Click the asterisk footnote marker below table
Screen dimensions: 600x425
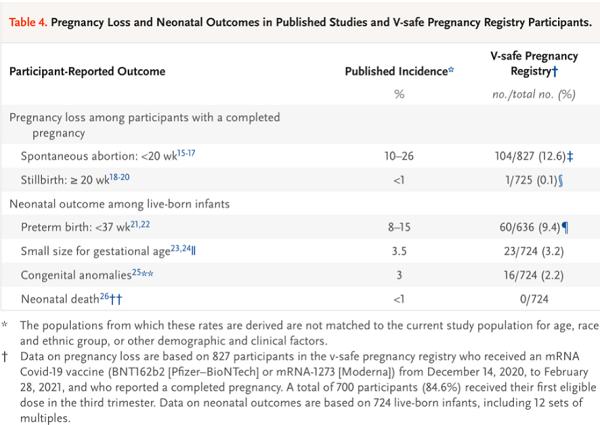[x=9, y=329]
